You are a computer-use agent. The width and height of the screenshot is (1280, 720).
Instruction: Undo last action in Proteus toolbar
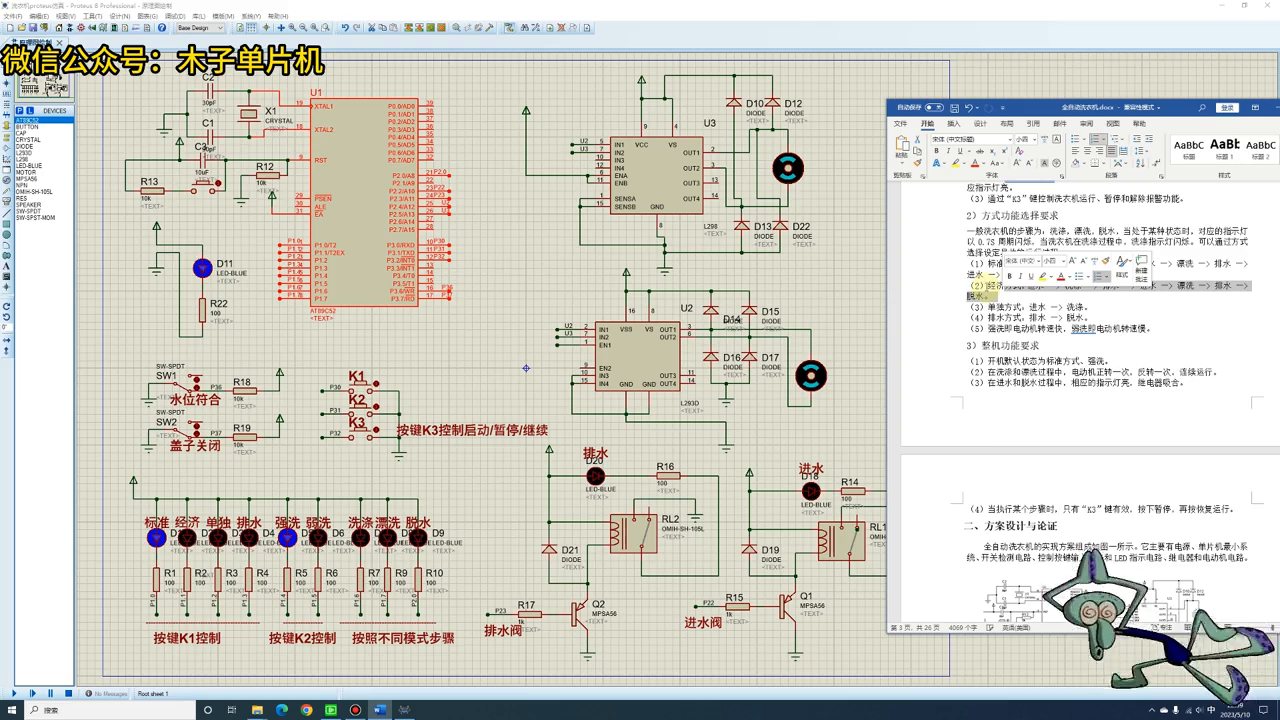tap(345, 28)
